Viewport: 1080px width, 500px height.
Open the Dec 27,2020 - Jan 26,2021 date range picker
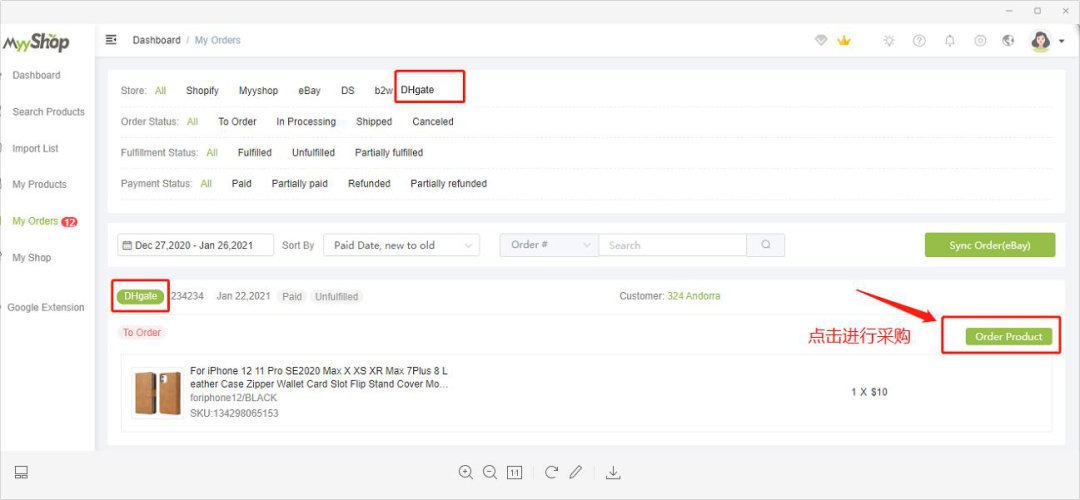pos(196,245)
